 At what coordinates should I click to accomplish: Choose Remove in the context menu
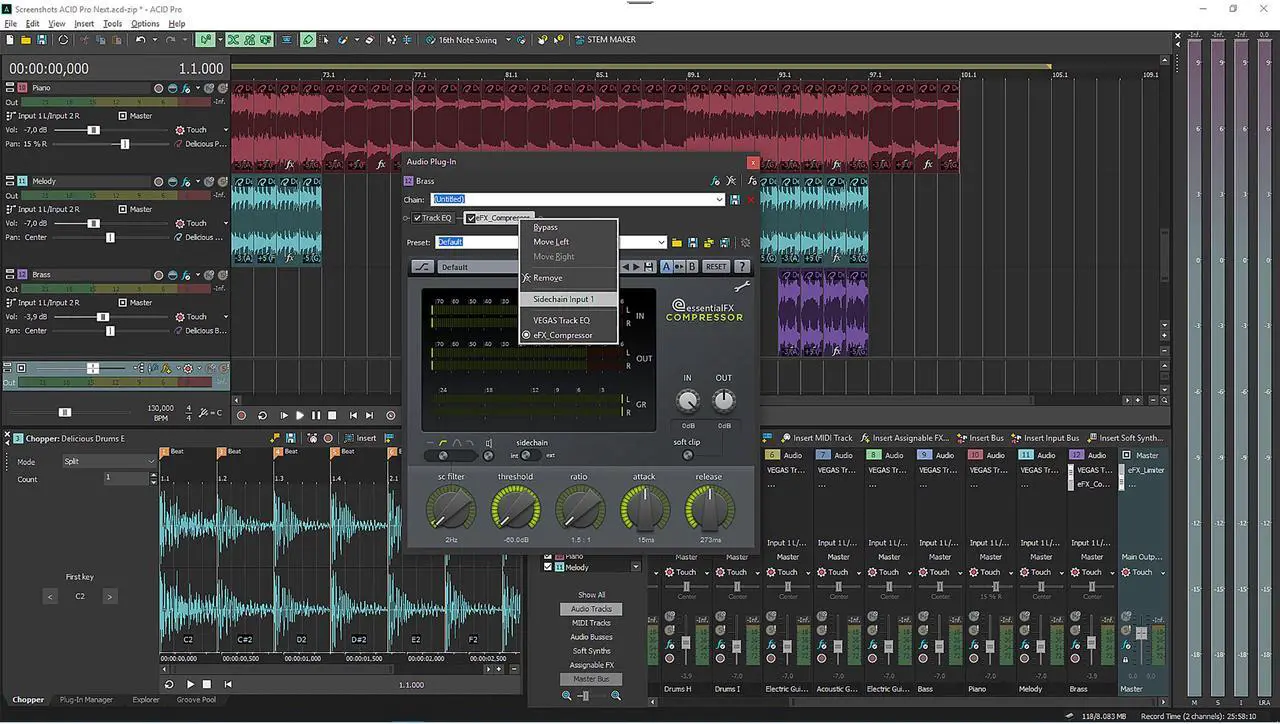547,278
